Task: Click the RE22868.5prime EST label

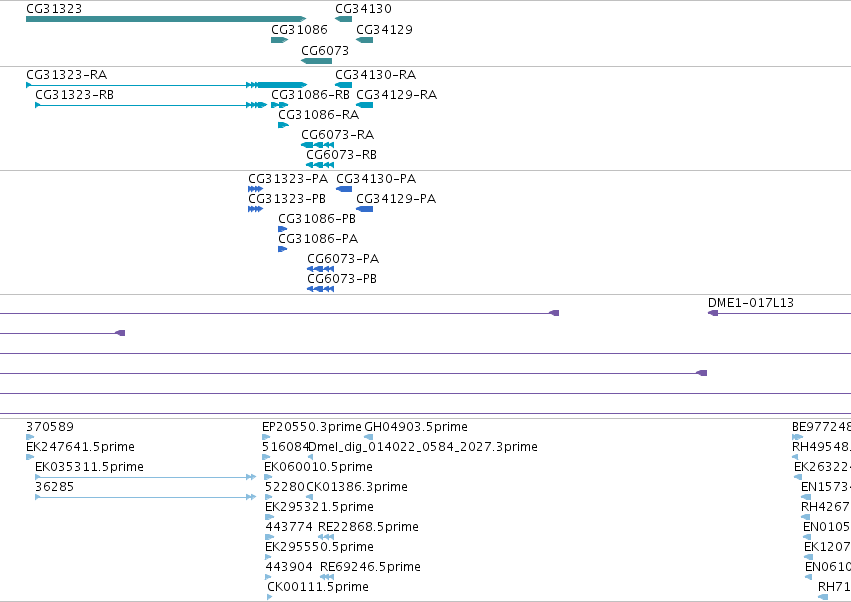Action: point(369,527)
